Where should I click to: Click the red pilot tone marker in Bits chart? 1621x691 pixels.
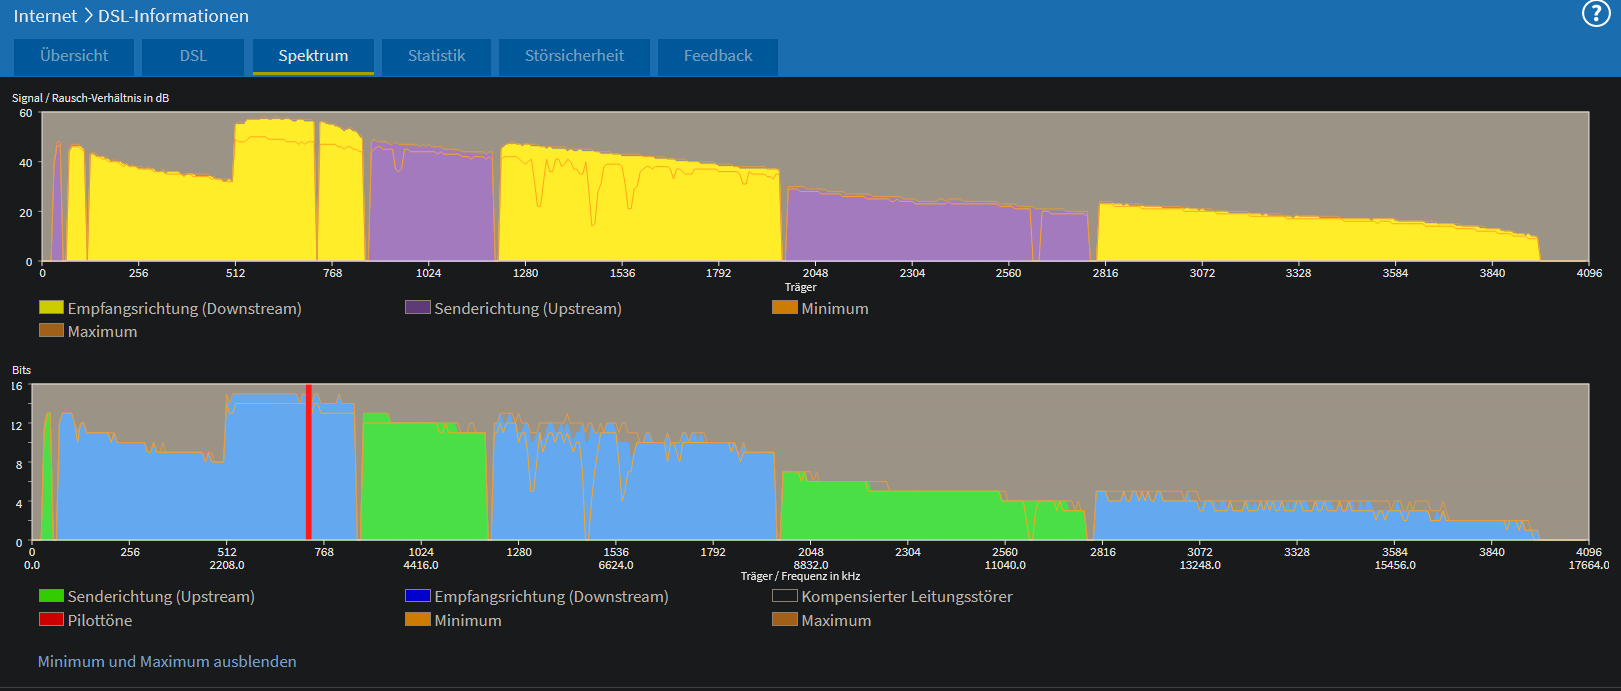point(309,462)
